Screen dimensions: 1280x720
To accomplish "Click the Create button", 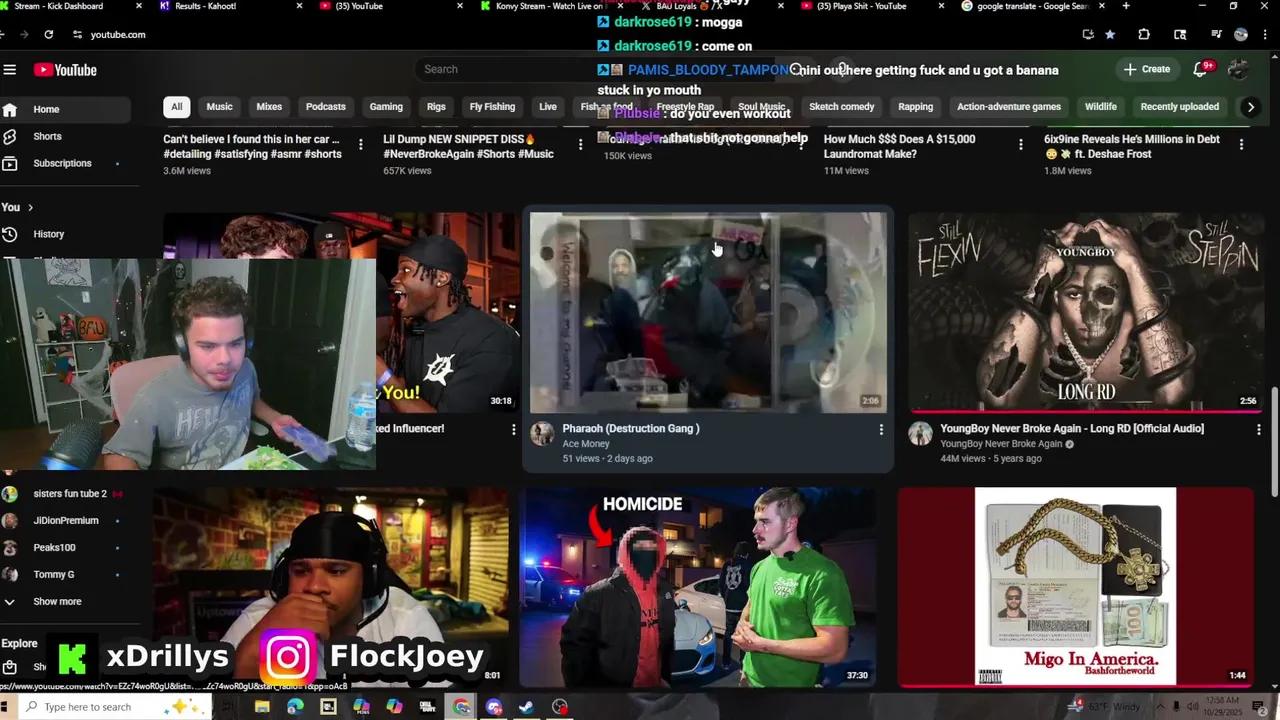I will 1146,69.
